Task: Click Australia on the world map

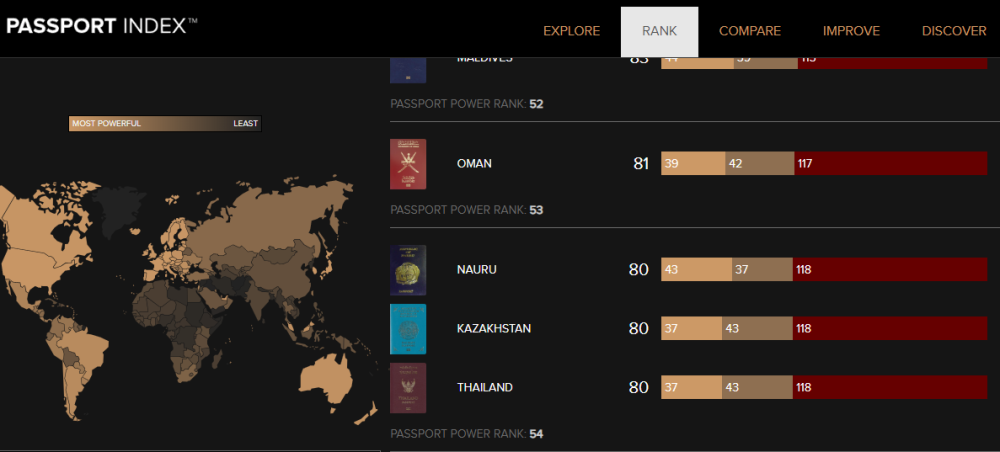Action: [329, 377]
